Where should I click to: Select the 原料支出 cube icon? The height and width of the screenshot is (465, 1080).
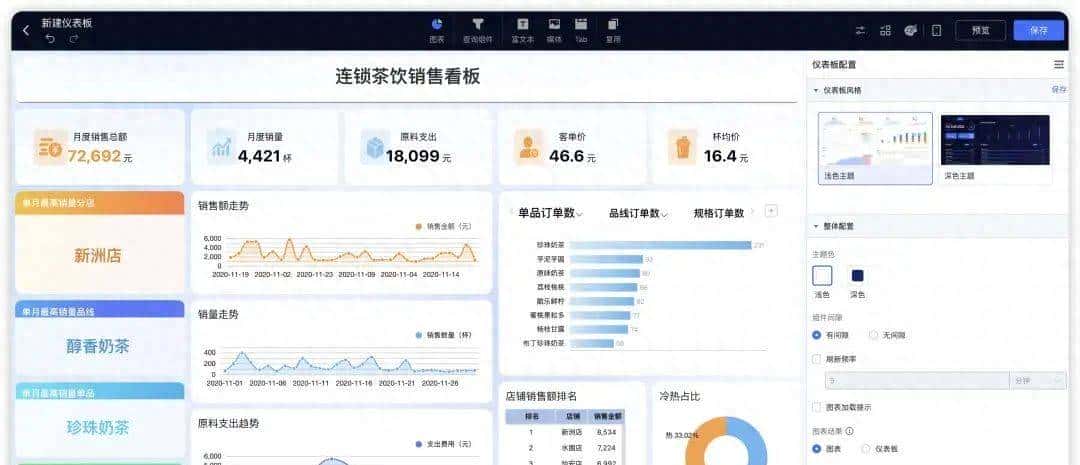pos(375,147)
